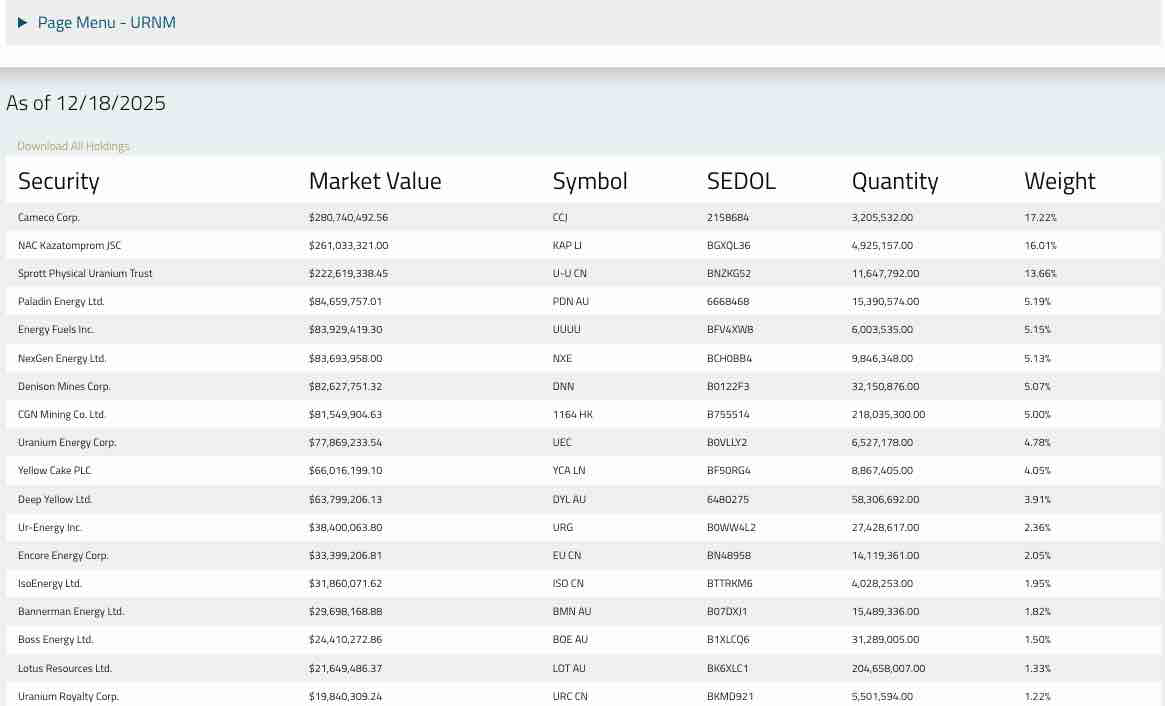The width and height of the screenshot is (1165, 706).
Task: Click the BN48958 SEDOL cell
Action: tap(729, 555)
